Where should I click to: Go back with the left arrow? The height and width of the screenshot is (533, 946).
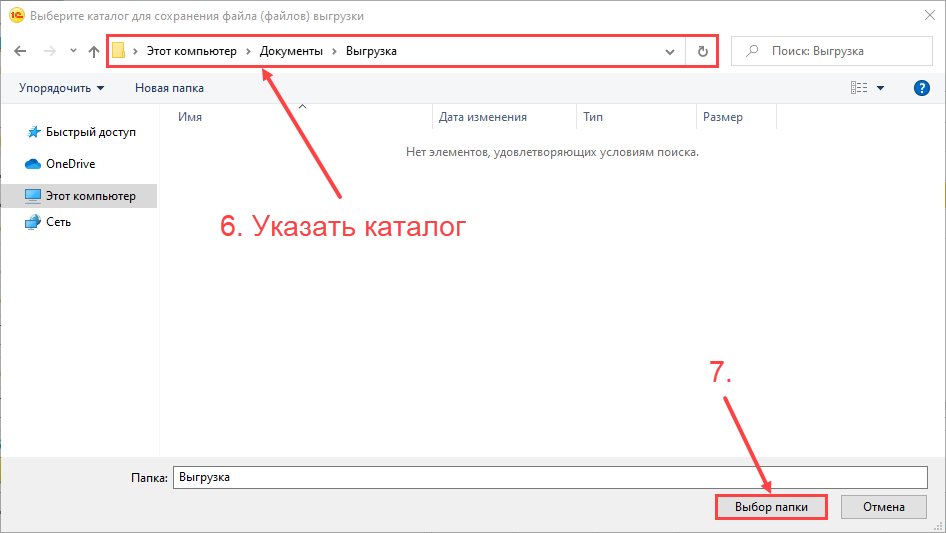pyautogui.click(x=20, y=51)
